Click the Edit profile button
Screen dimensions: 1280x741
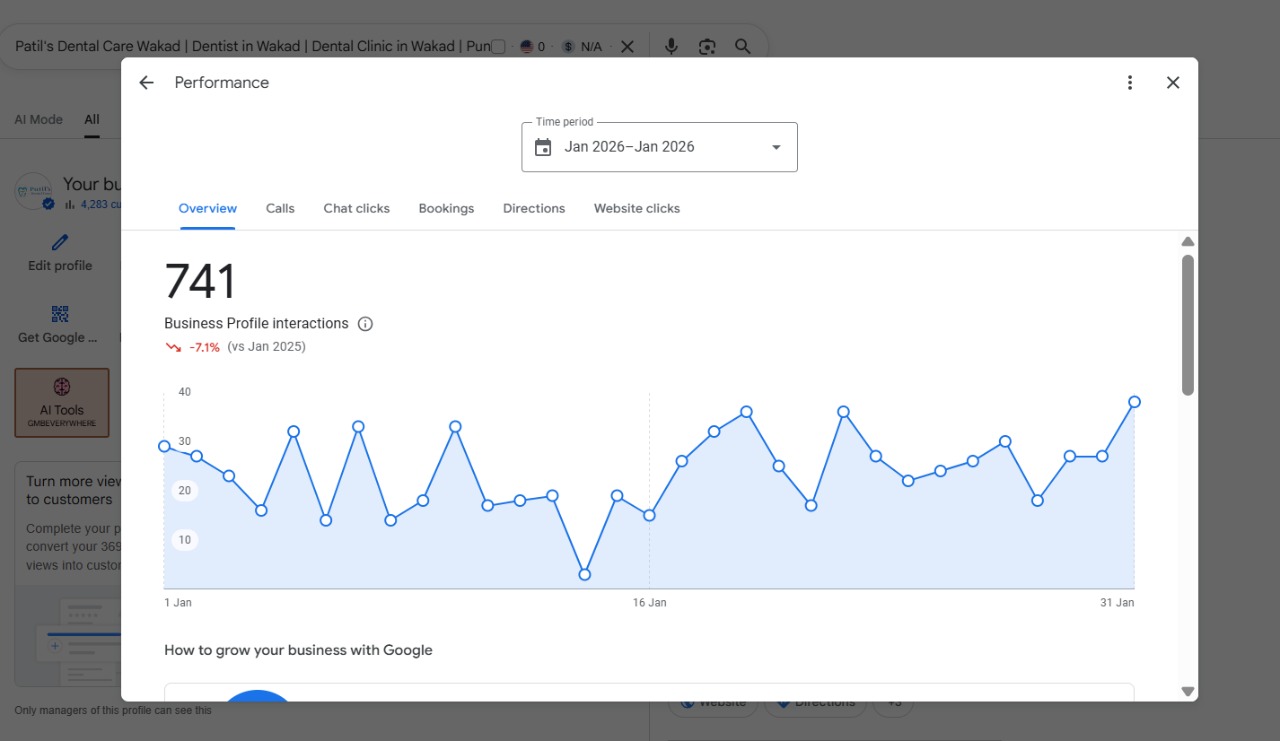click(x=60, y=253)
